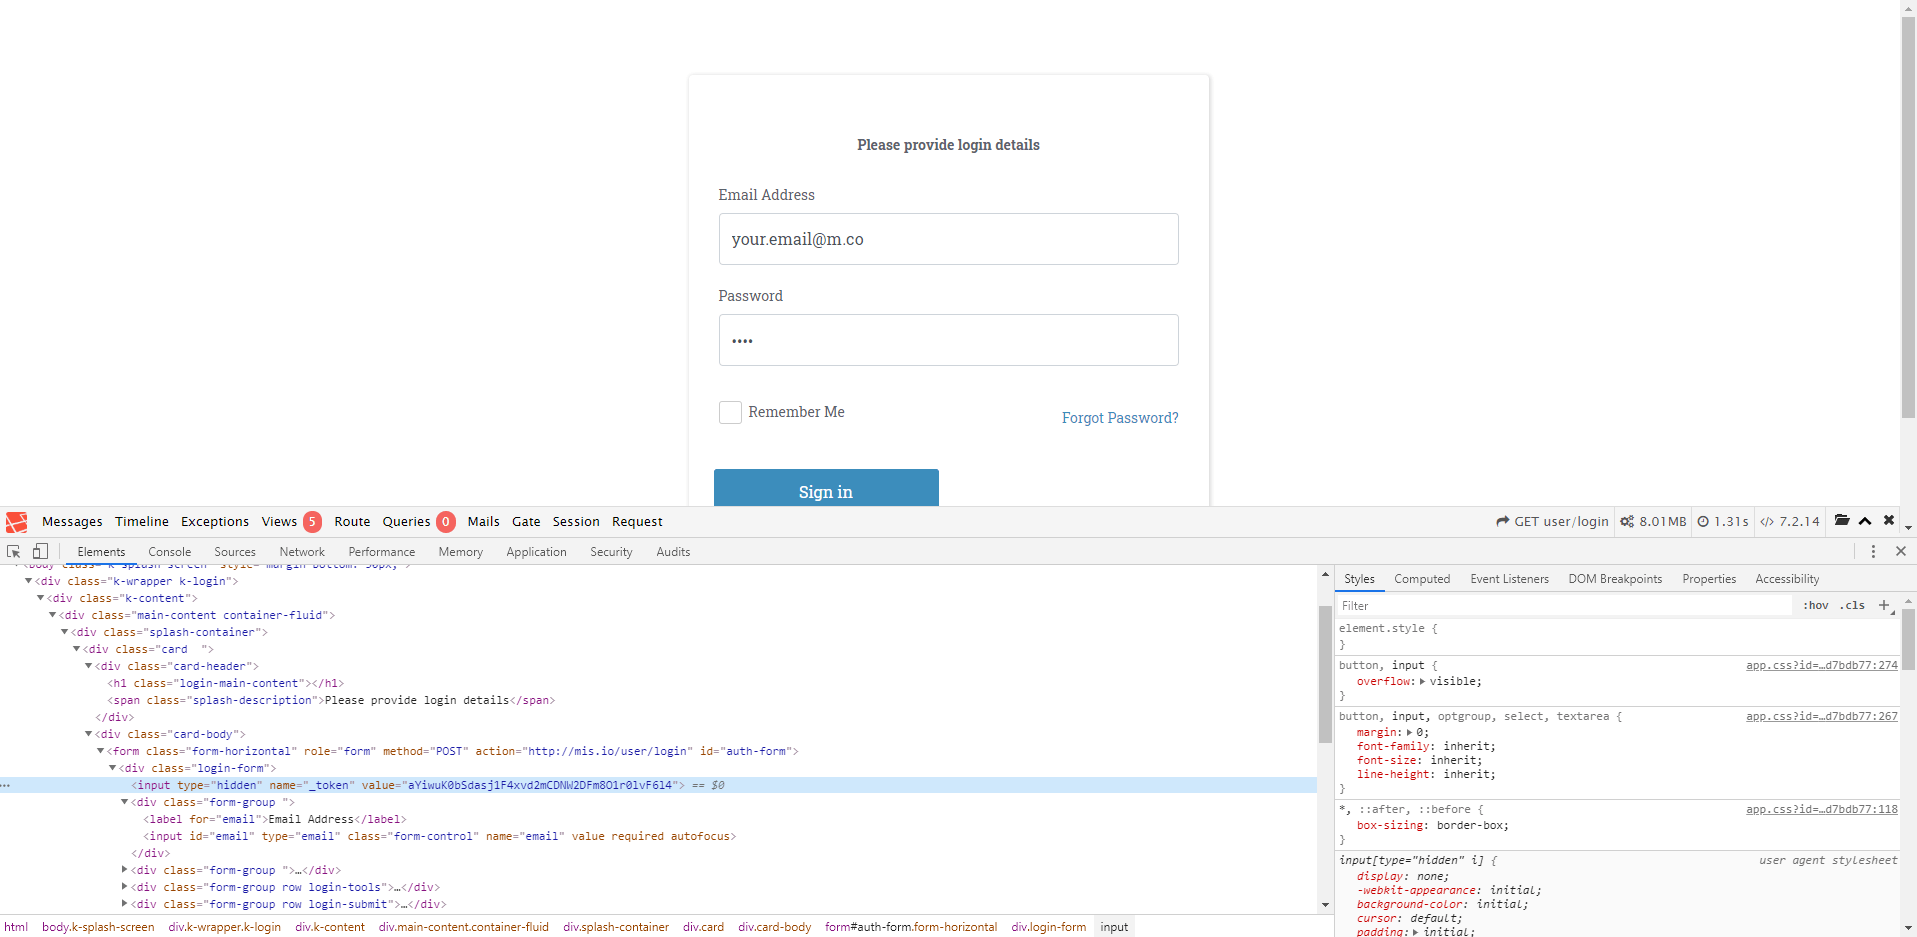Click the GET user/login request indicator
The width and height of the screenshot is (1917, 937).
point(1552,521)
